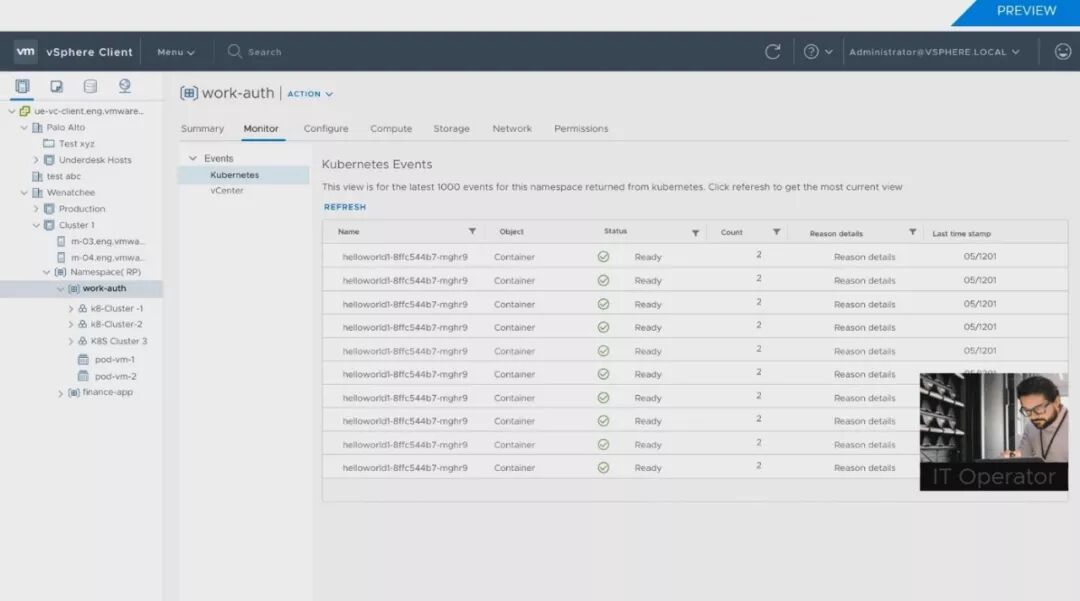Collapse the Events section

(193, 158)
